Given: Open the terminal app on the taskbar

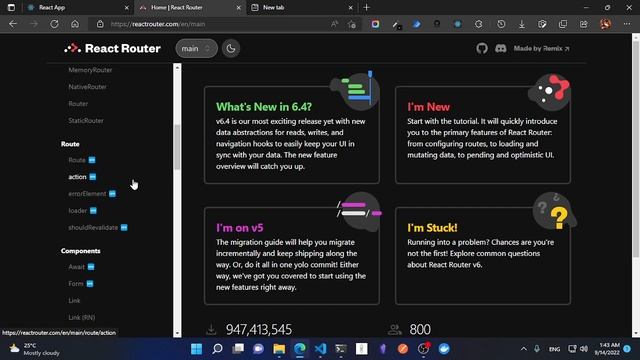Looking at the screenshot, I should 341,349.
